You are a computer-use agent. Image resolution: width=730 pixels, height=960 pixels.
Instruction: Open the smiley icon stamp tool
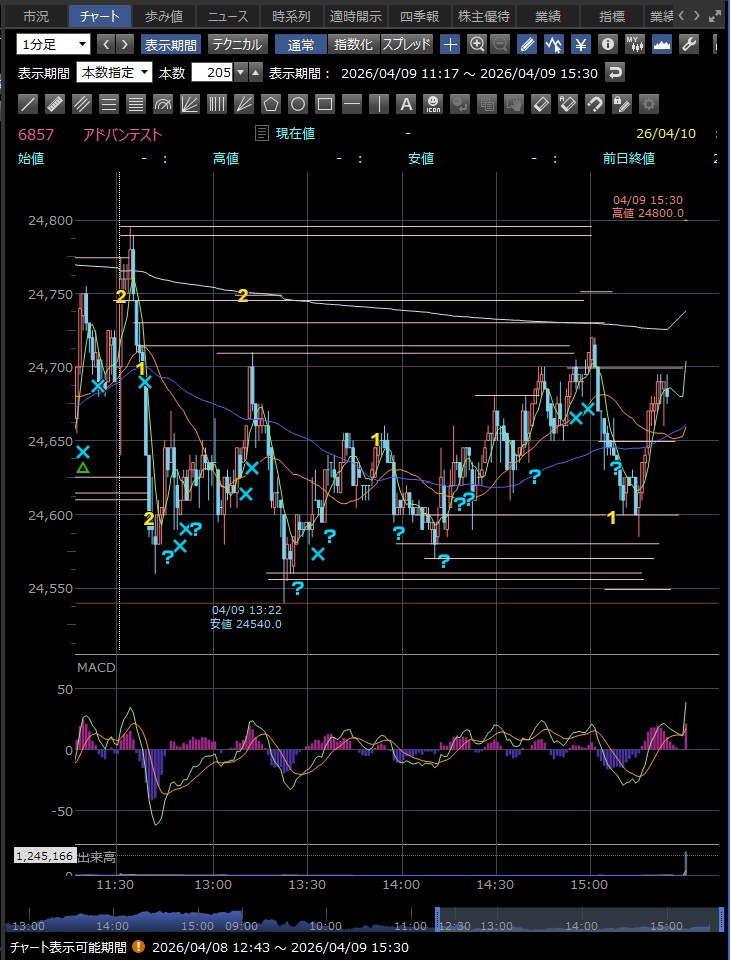point(433,103)
